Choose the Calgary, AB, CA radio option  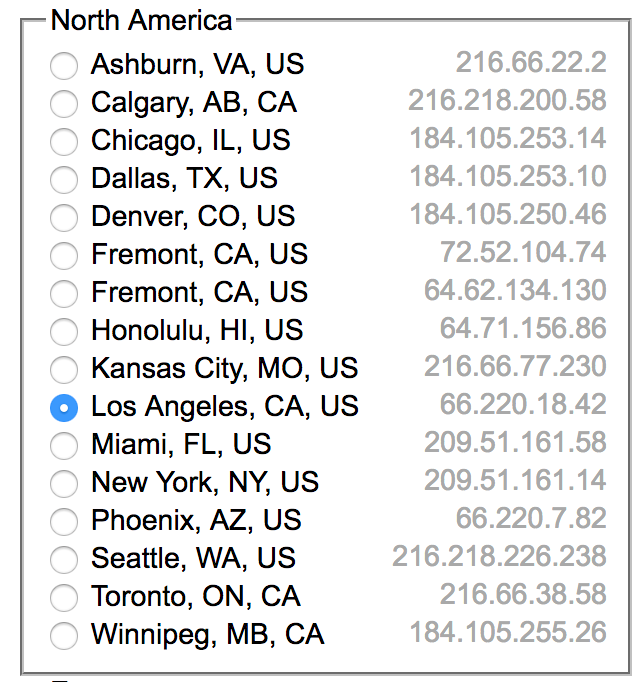(64, 104)
